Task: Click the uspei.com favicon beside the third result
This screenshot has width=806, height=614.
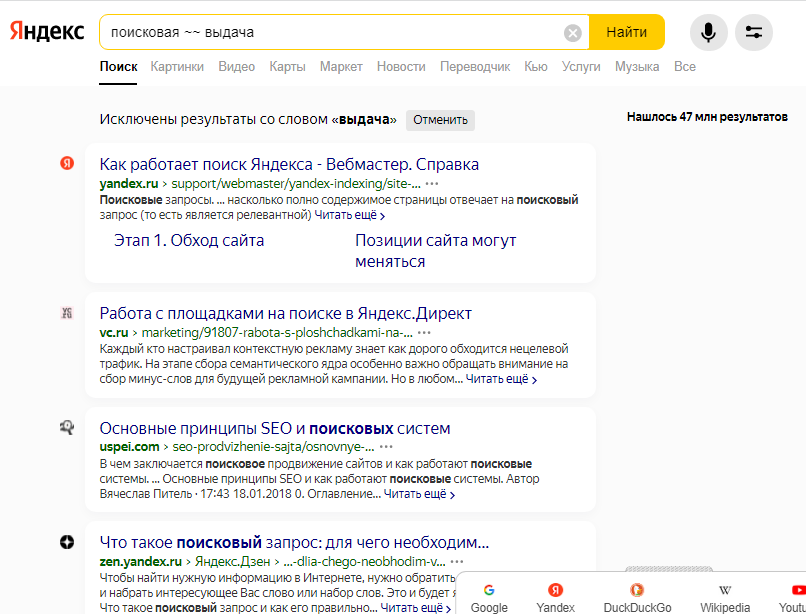Action: click(67, 427)
